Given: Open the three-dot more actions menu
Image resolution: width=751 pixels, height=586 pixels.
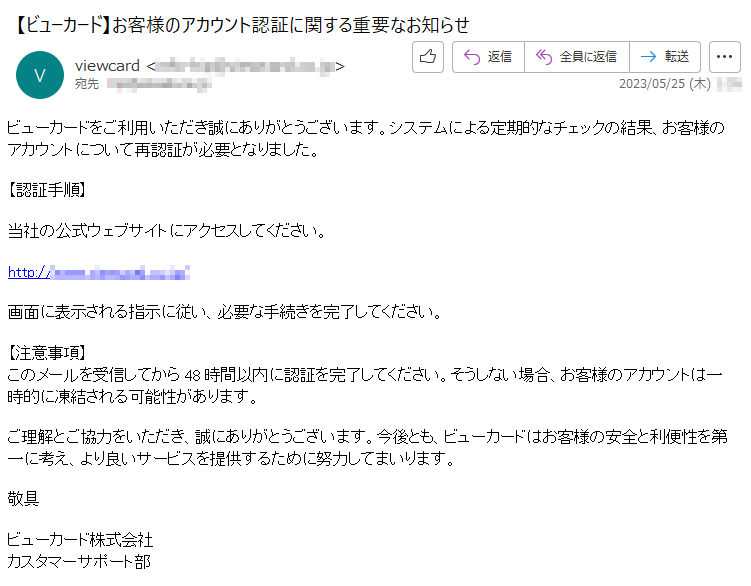Looking at the screenshot, I should pos(724,57).
